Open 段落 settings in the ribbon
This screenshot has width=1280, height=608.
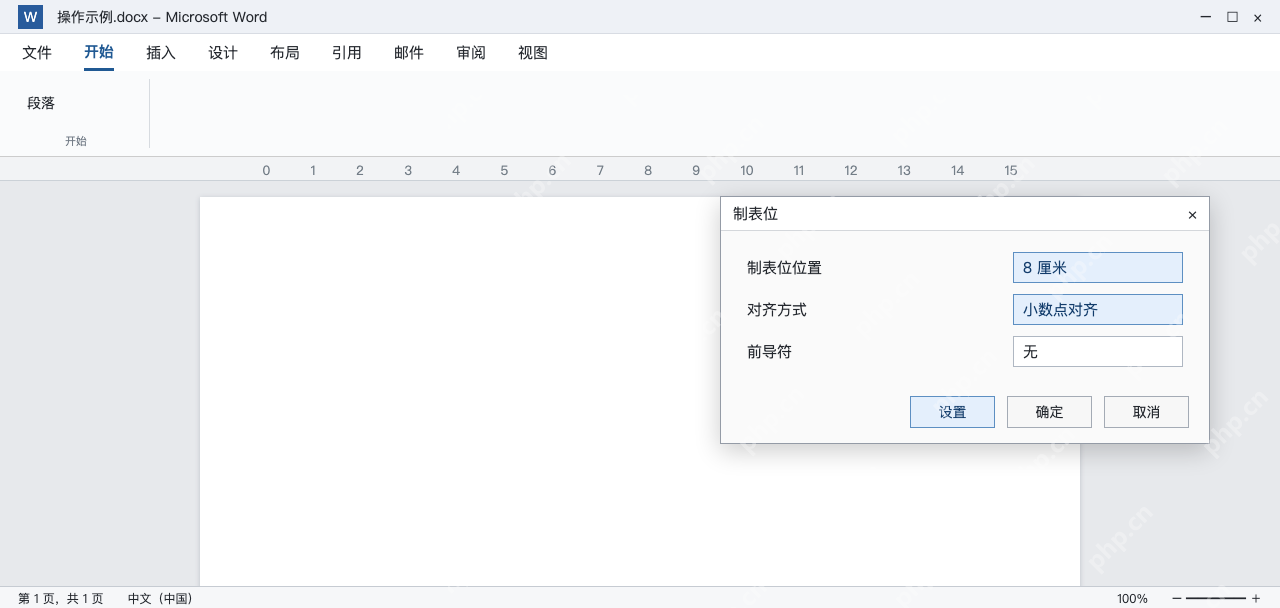pos(41,103)
